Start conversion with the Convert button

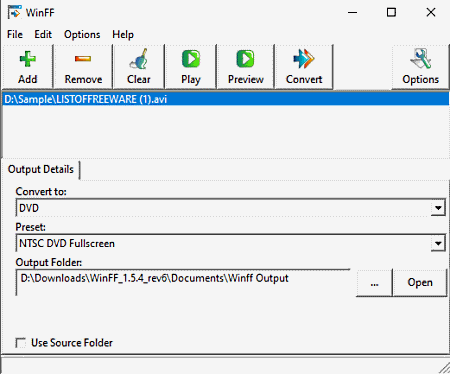coord(304,67)
